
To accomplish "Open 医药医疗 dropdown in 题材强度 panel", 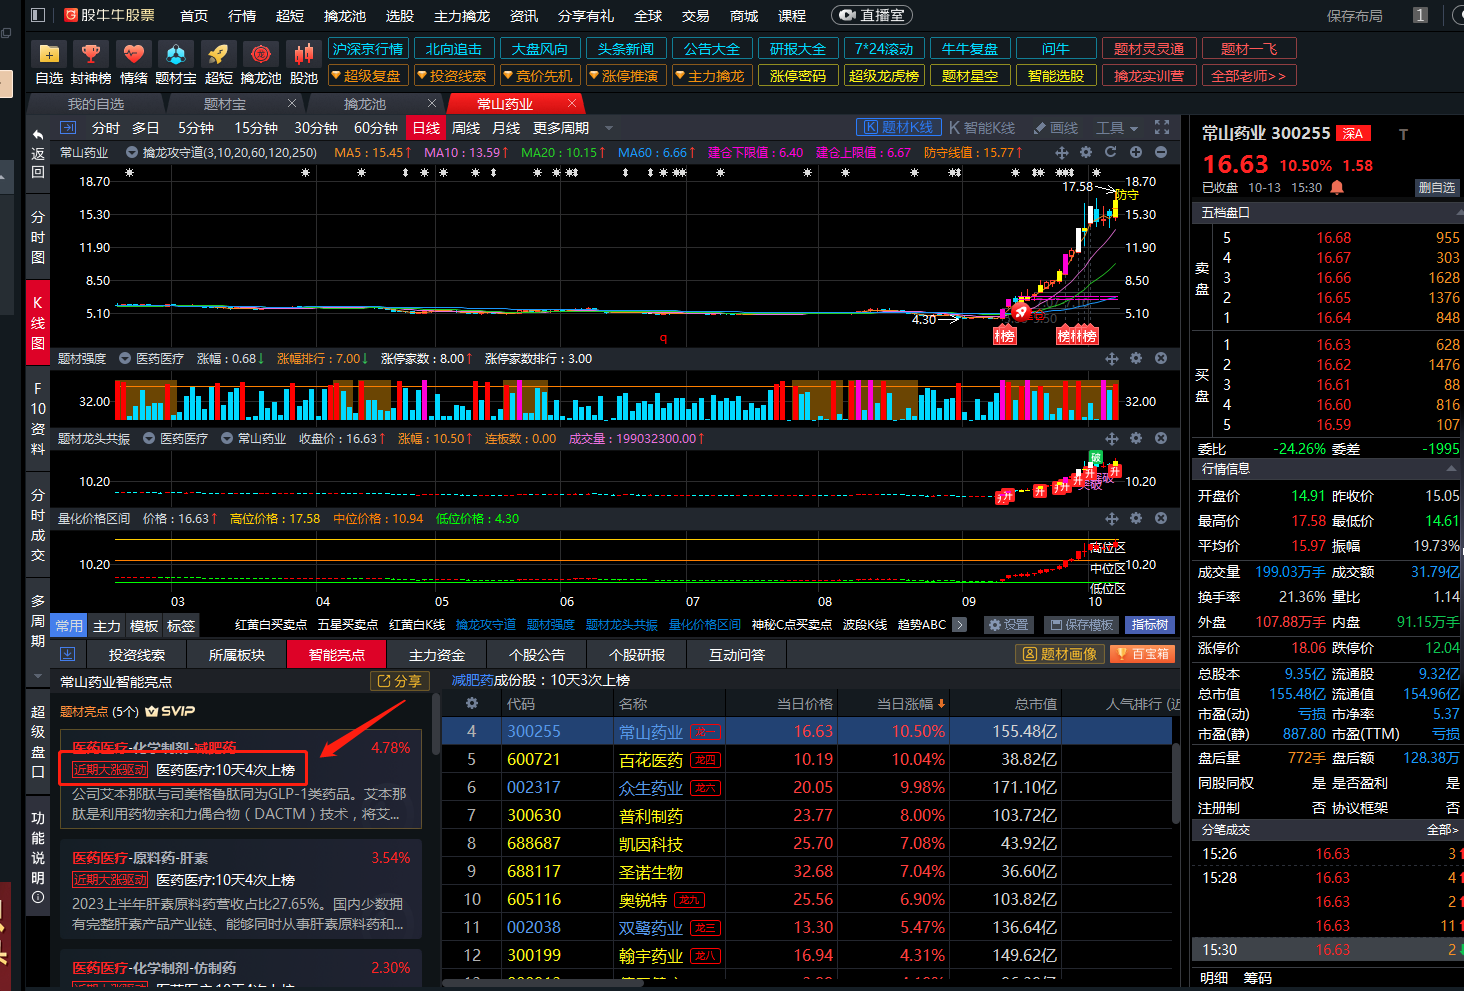I will [x=125, y=358].
